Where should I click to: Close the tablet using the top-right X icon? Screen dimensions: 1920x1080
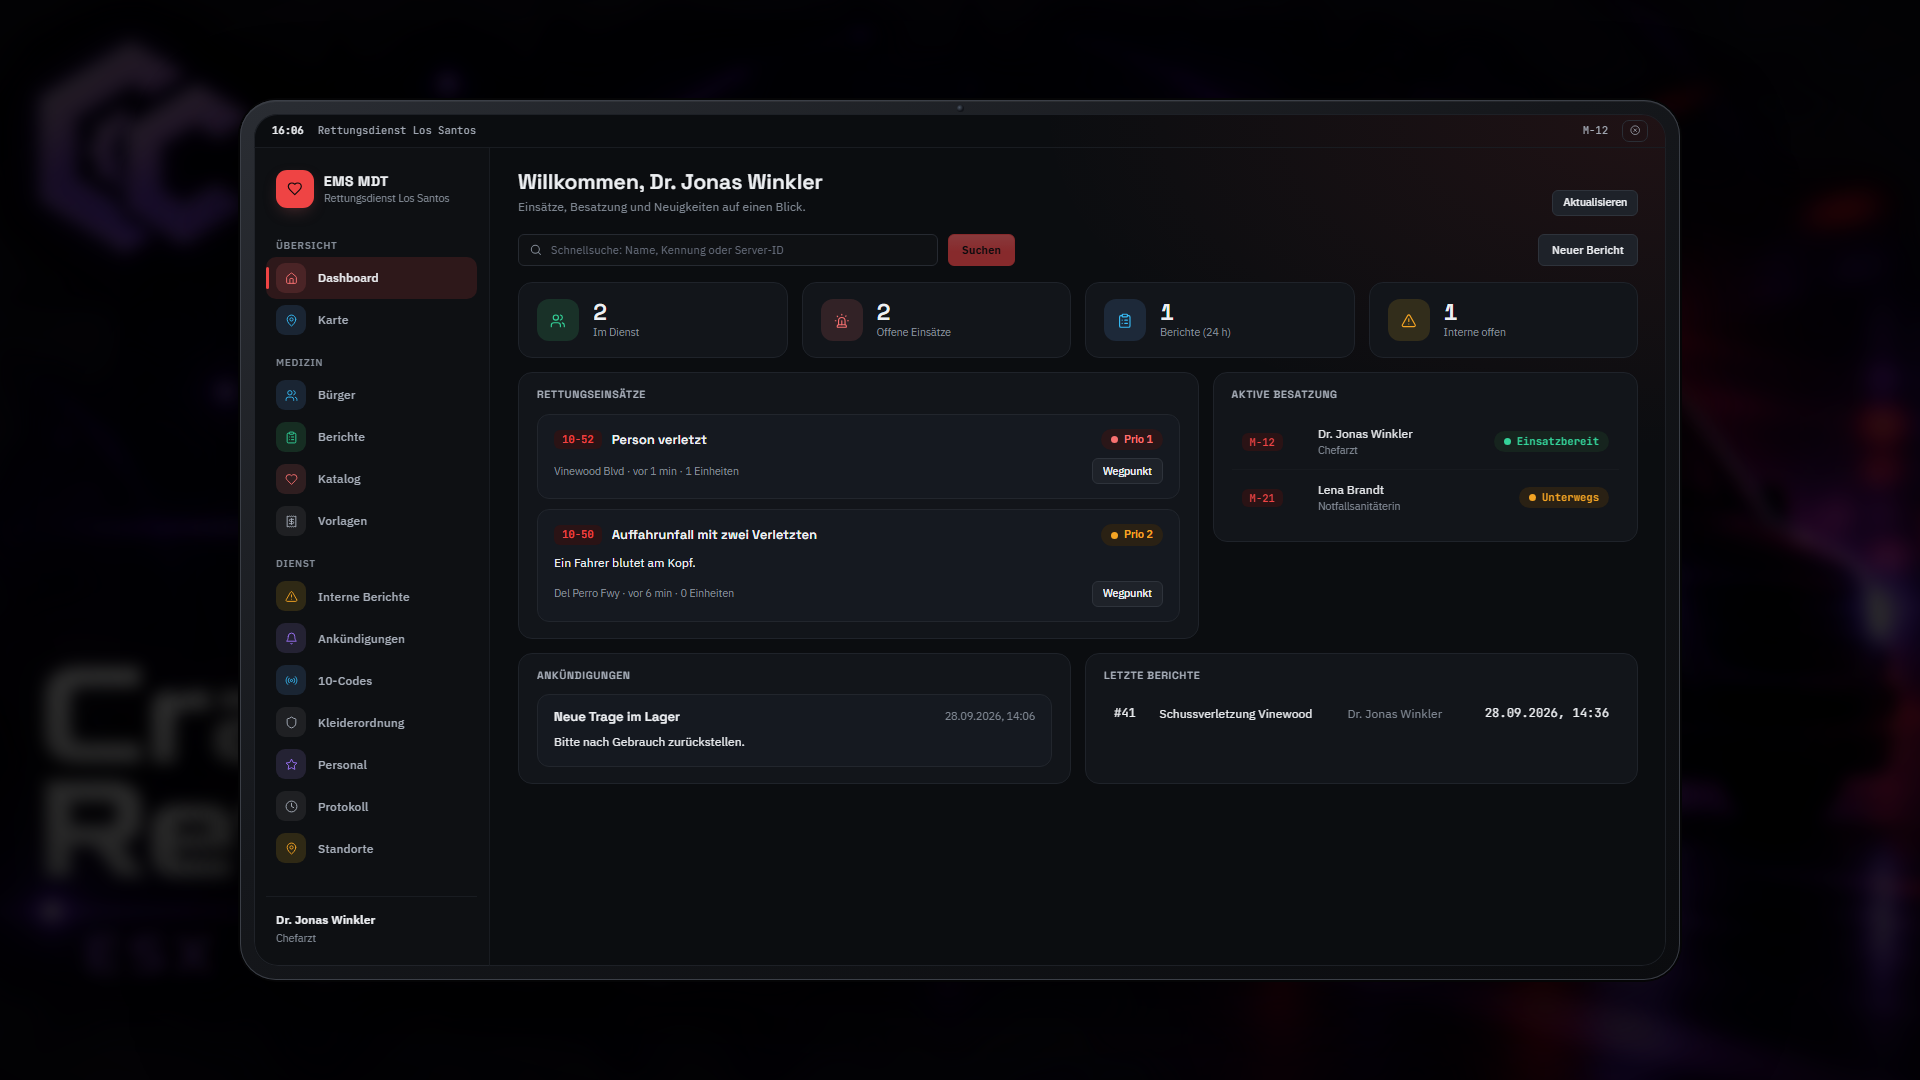click(1635, 130)
